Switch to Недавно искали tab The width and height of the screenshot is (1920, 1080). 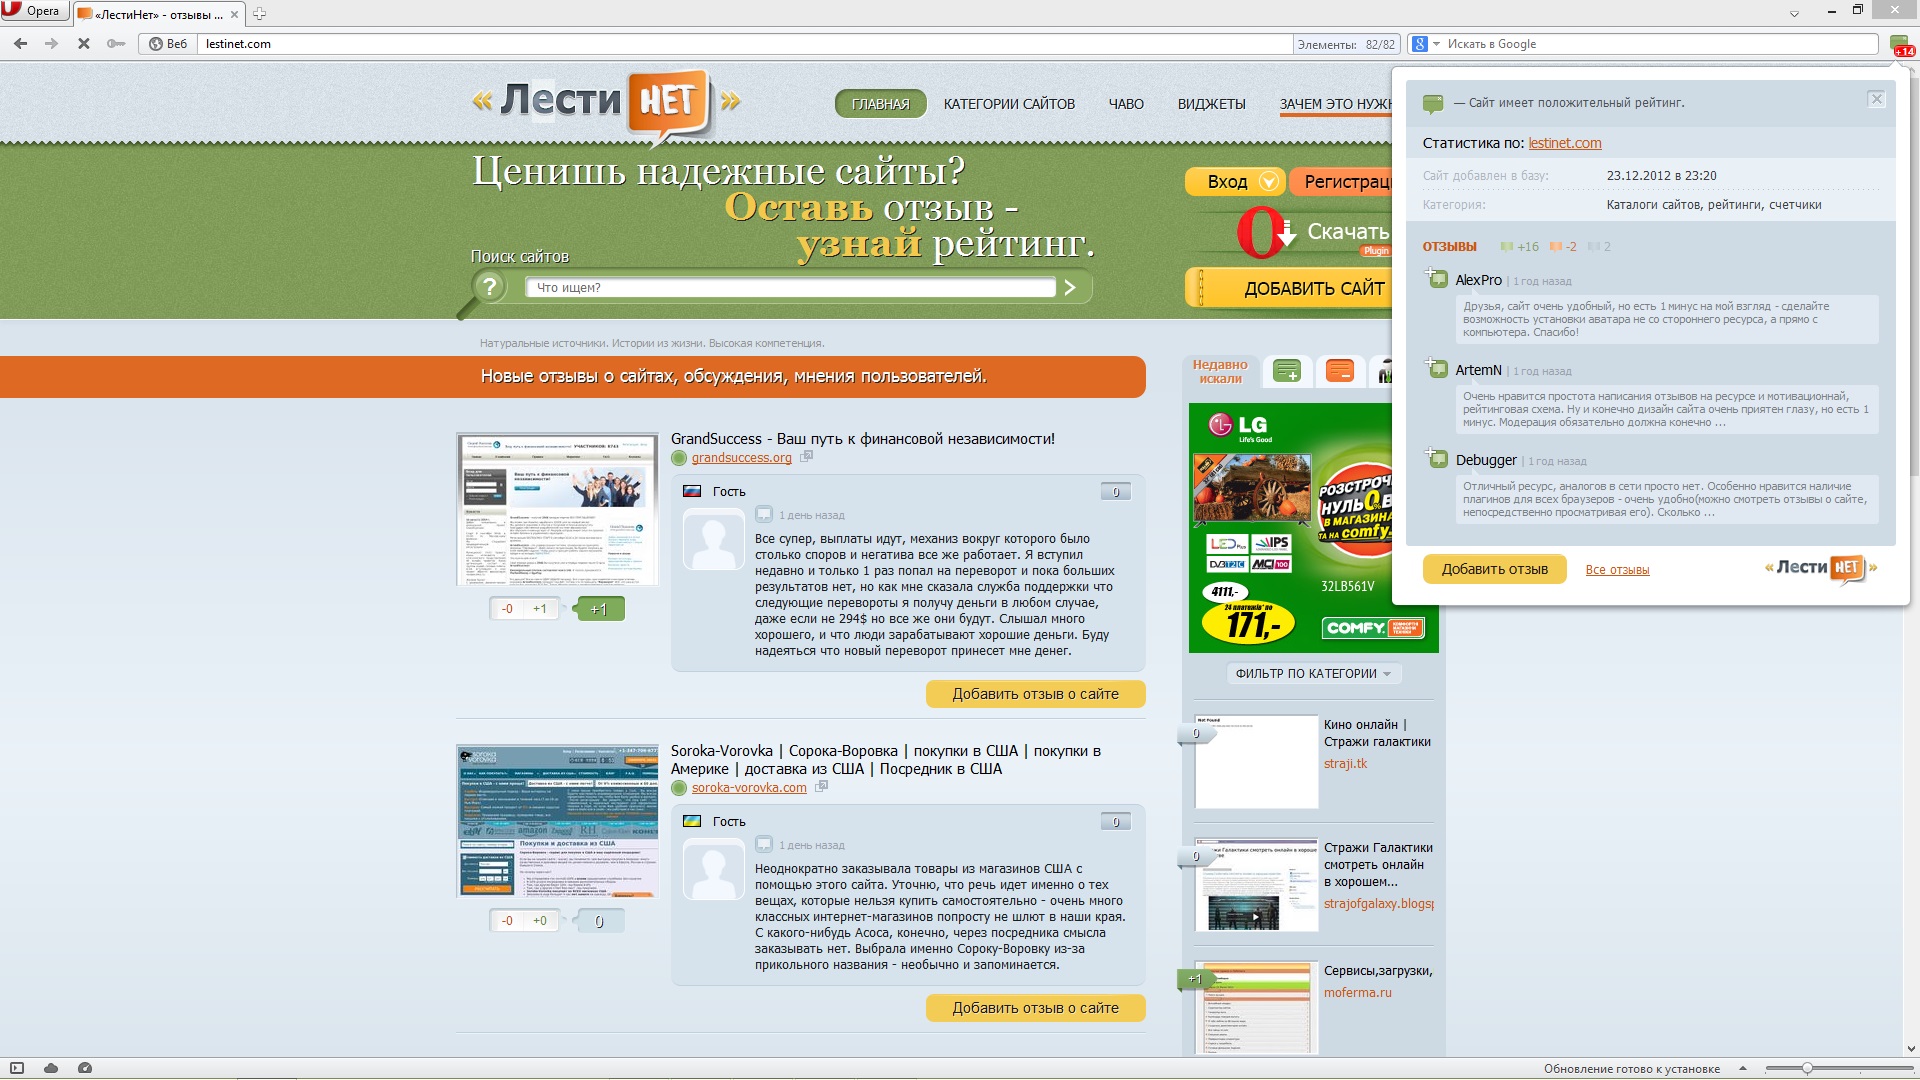(x=1220, y=372)
